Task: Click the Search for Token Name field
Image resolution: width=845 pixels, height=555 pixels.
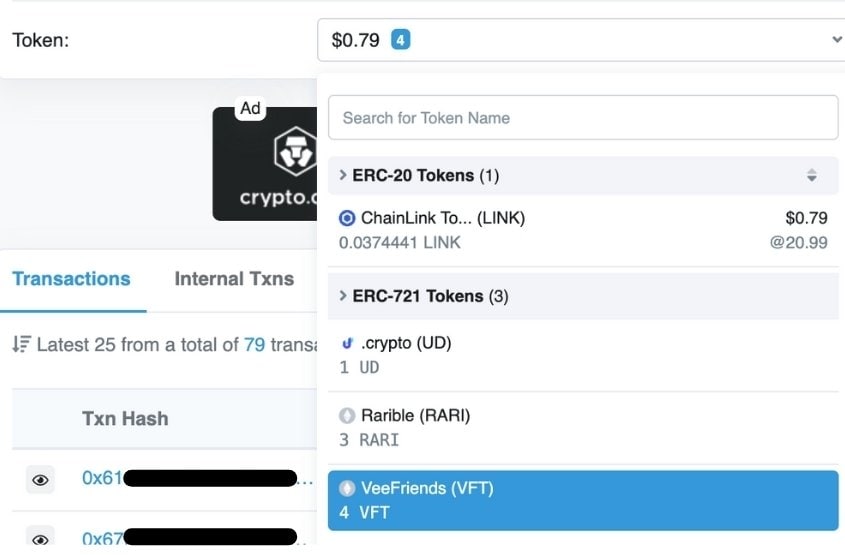Action: click(x=583, y=117)
